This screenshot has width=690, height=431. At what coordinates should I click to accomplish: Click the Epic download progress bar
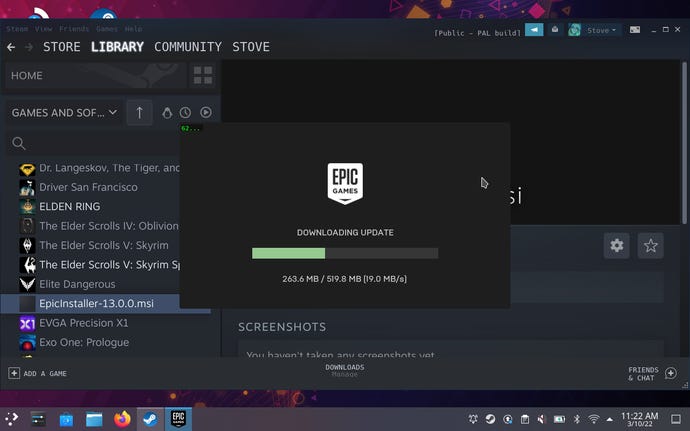click(x=345, y=253)
